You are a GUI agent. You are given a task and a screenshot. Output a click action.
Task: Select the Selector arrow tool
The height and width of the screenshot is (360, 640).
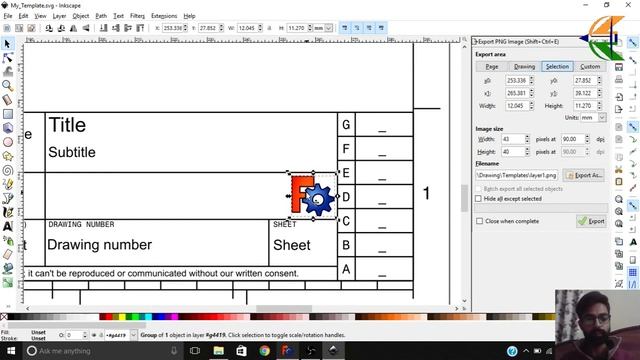click(x=7, y=44)
